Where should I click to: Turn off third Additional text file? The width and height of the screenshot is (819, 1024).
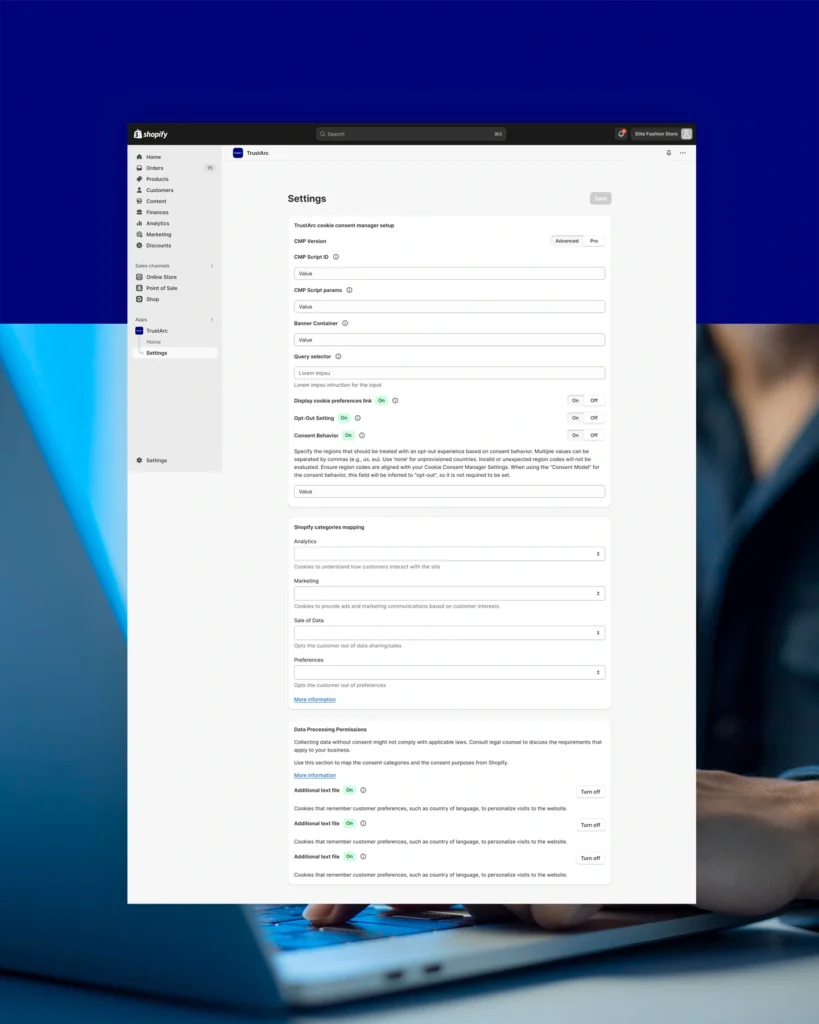590,858
